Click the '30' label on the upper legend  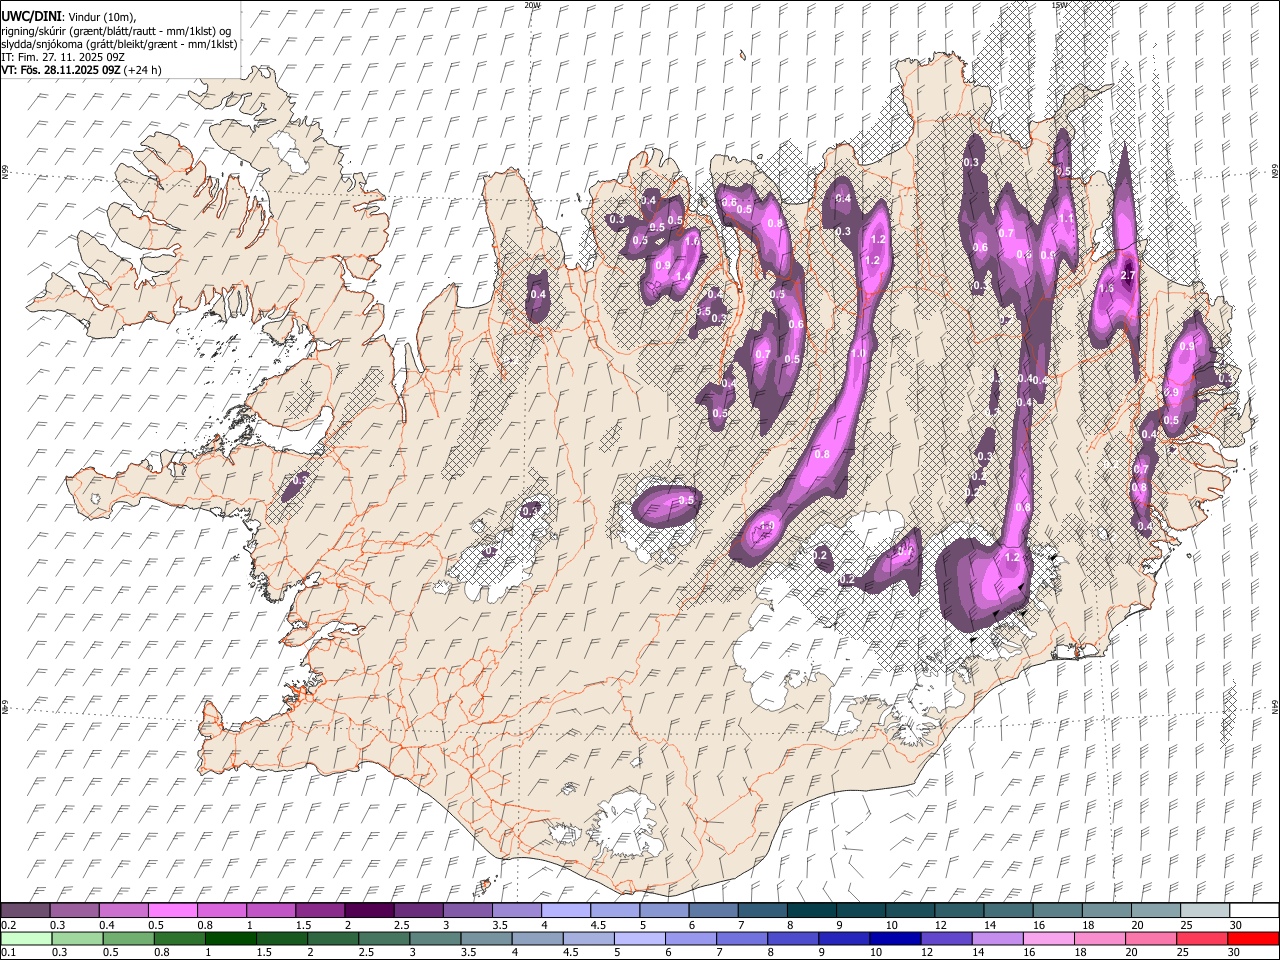pyautogui.click(x=1236, y=925)
